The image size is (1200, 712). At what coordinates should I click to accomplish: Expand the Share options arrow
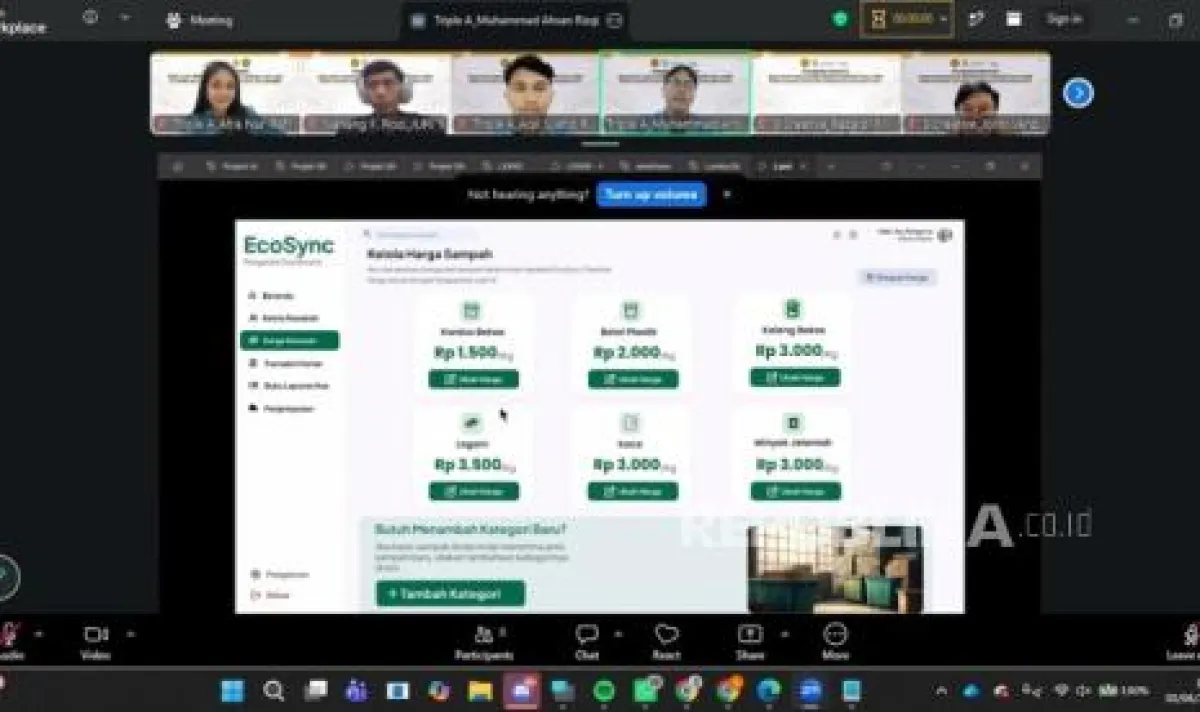(784, 633)
